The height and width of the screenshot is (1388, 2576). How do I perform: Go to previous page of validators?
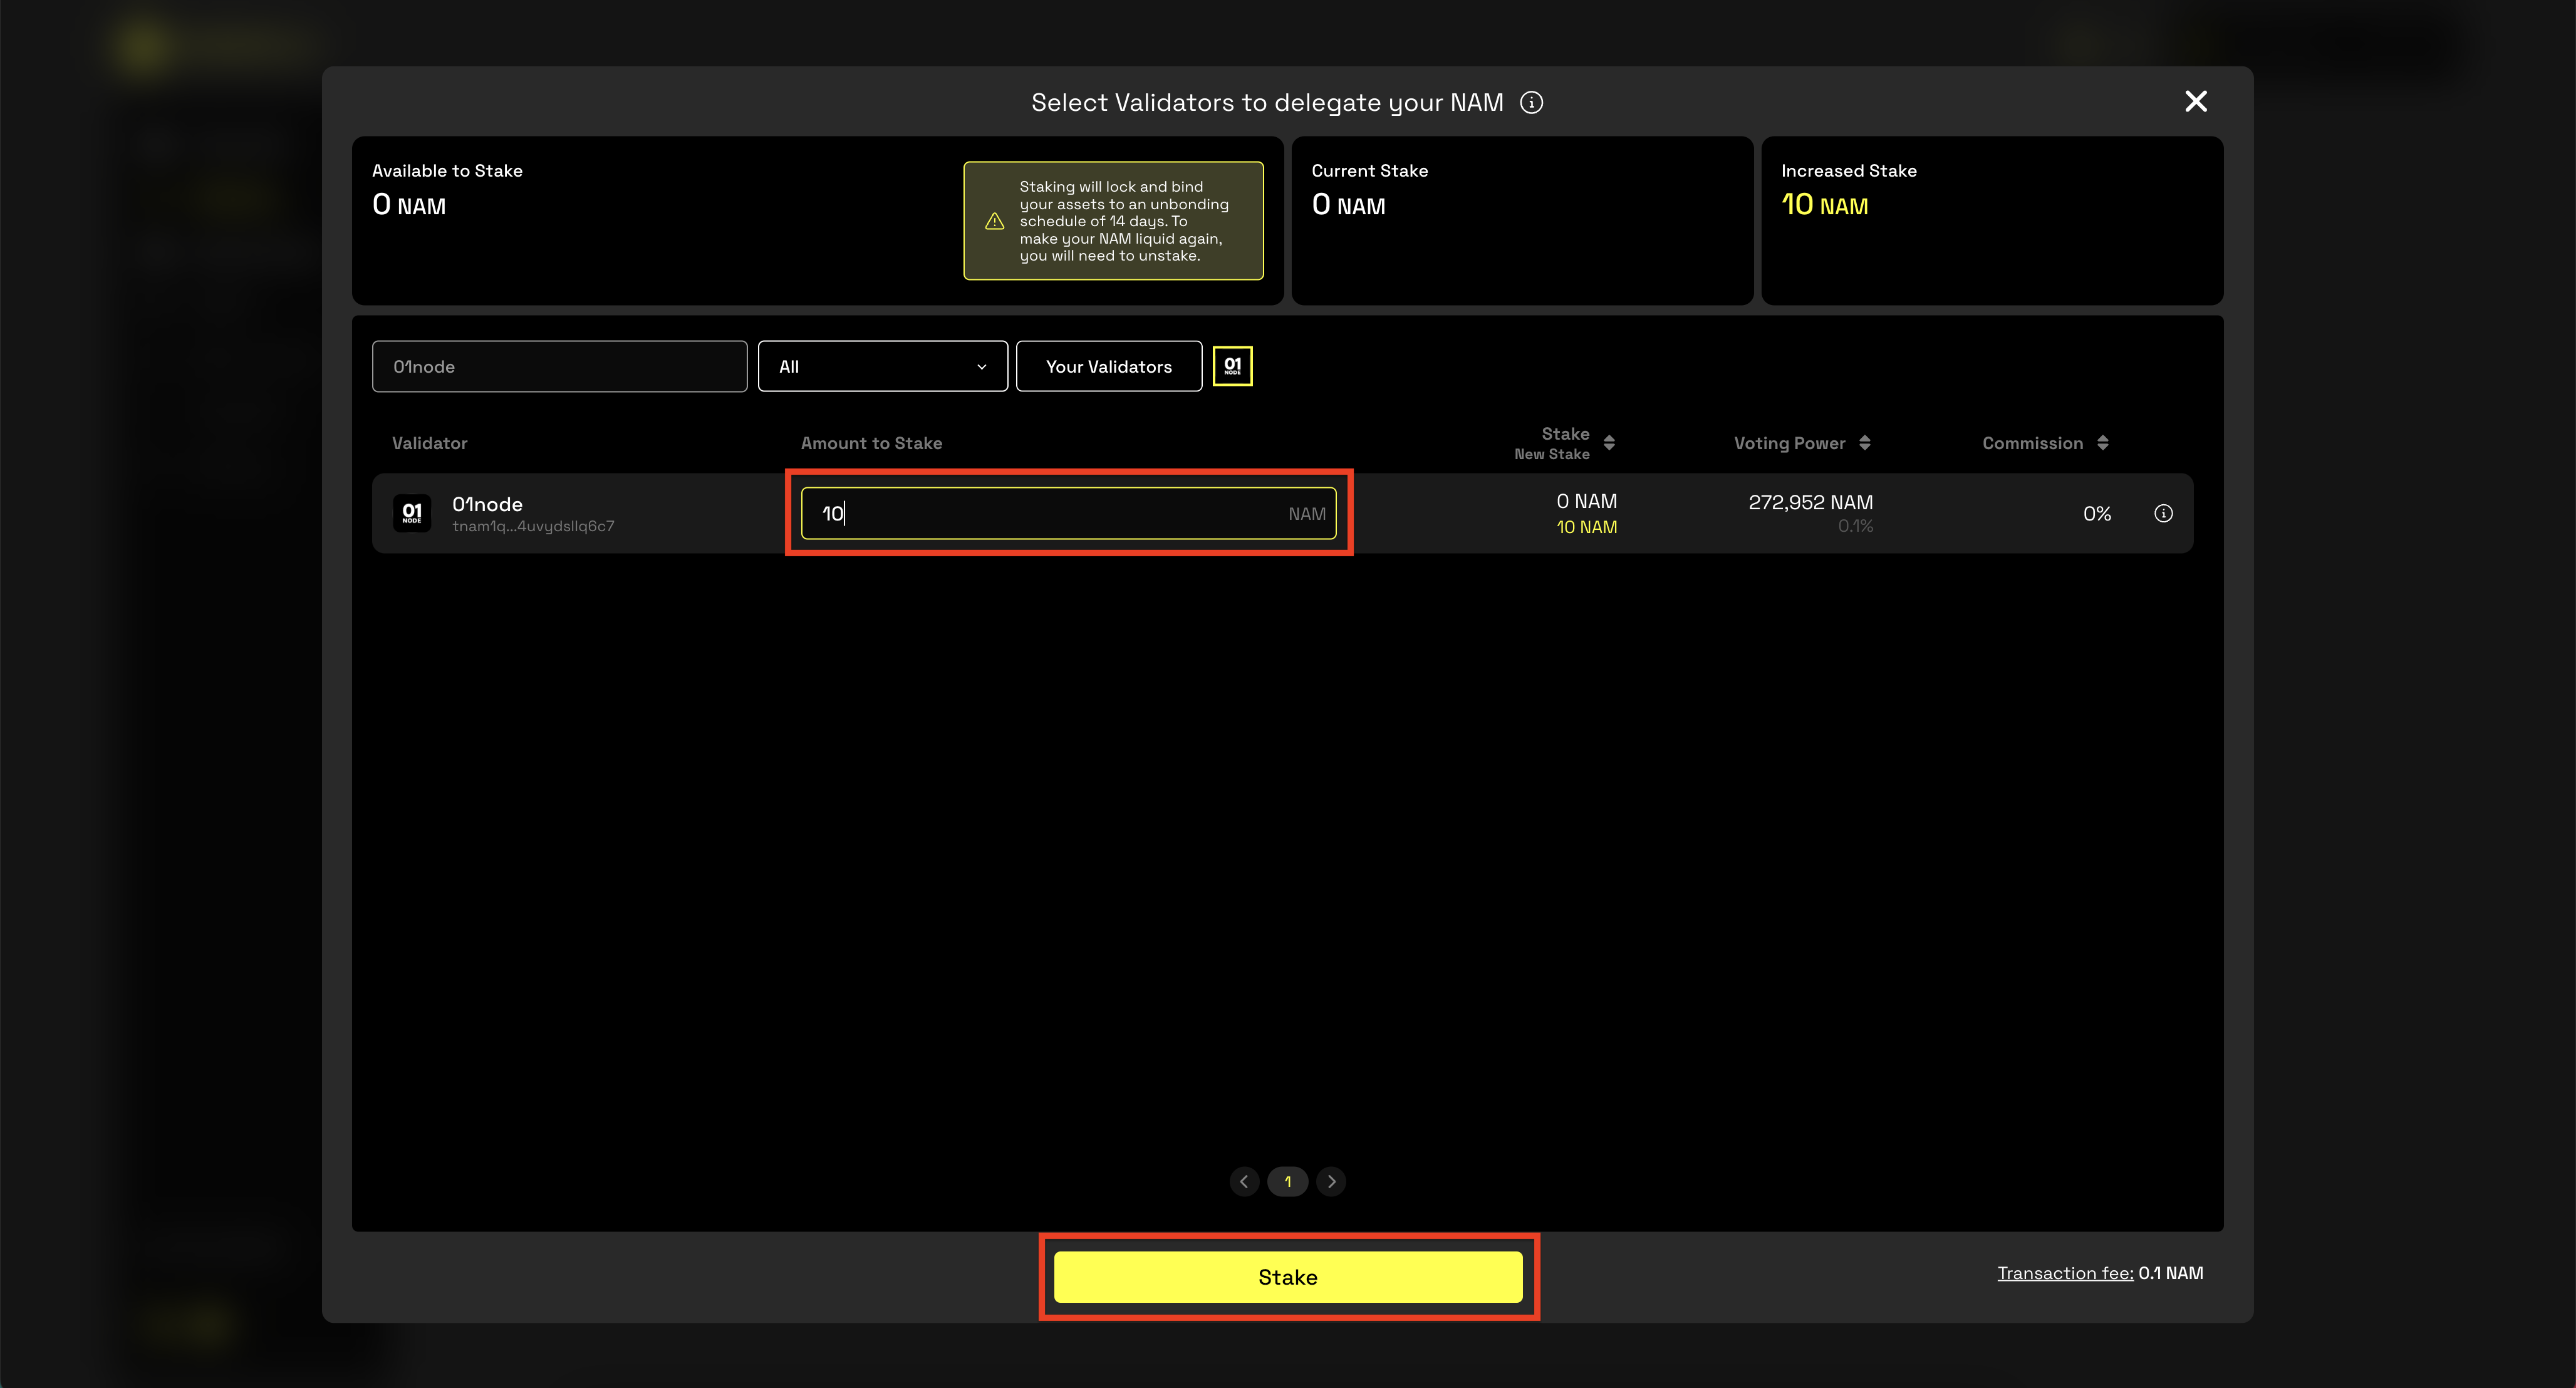point(1244,1181)
